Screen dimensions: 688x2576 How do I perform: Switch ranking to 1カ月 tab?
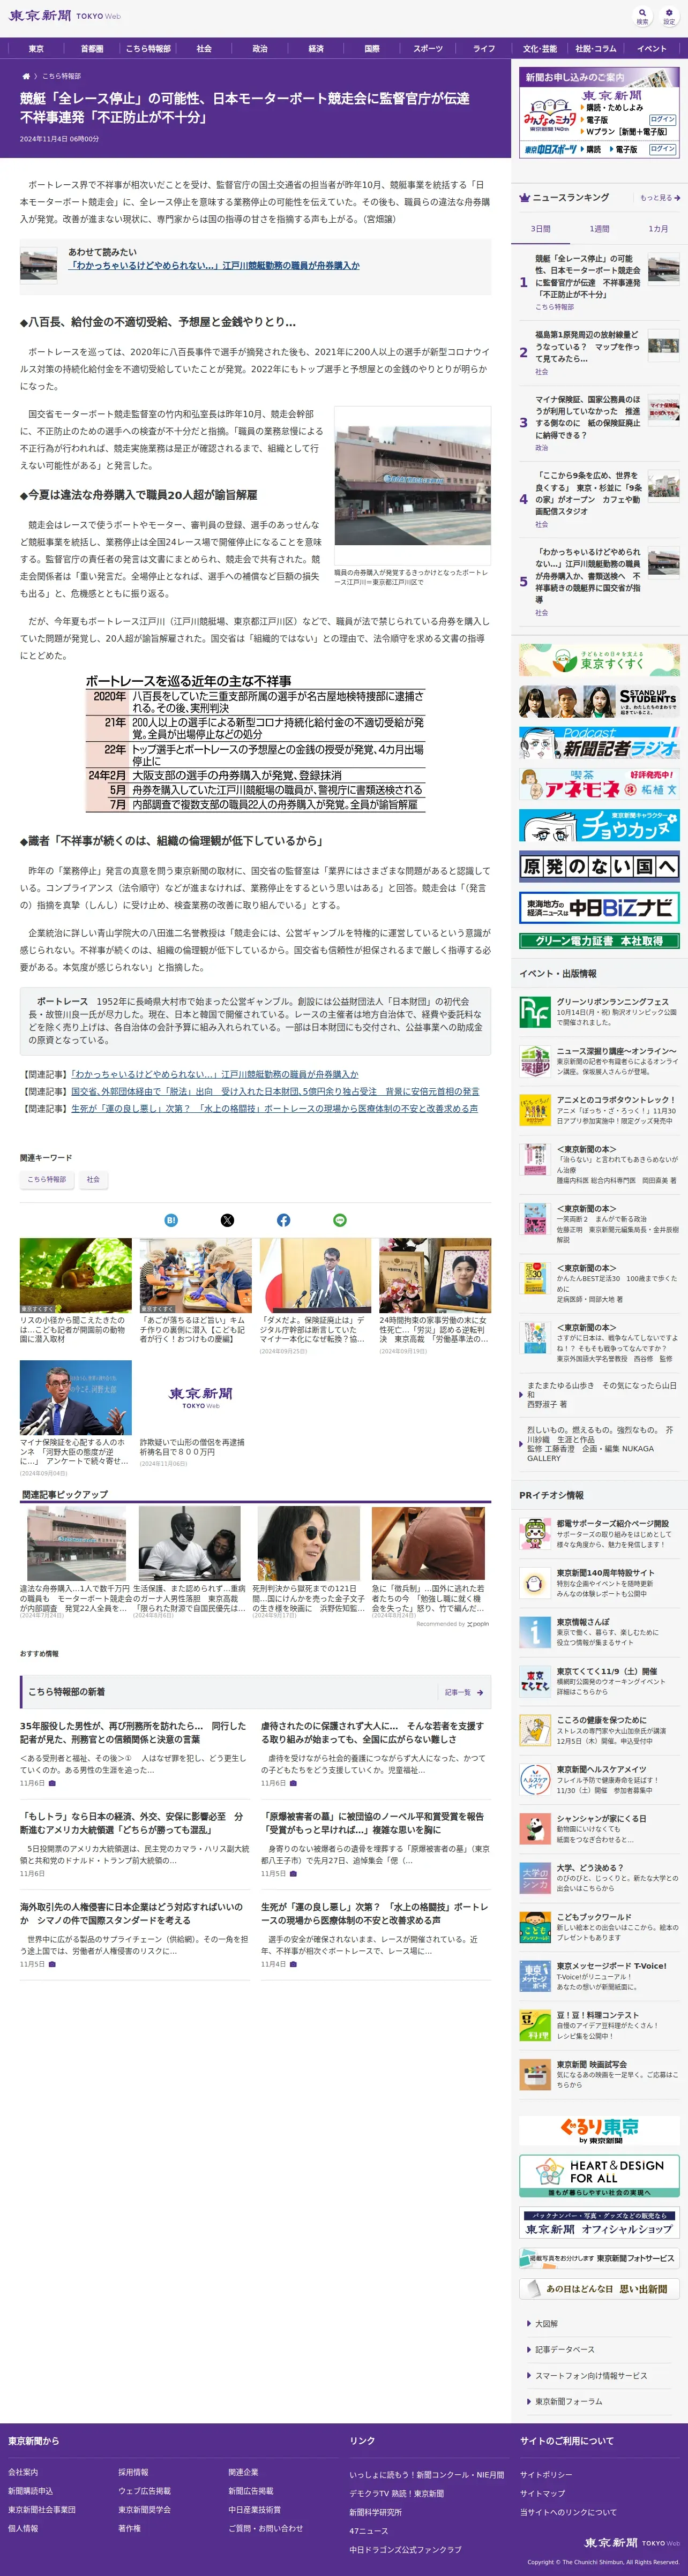(x=658, y=229)
